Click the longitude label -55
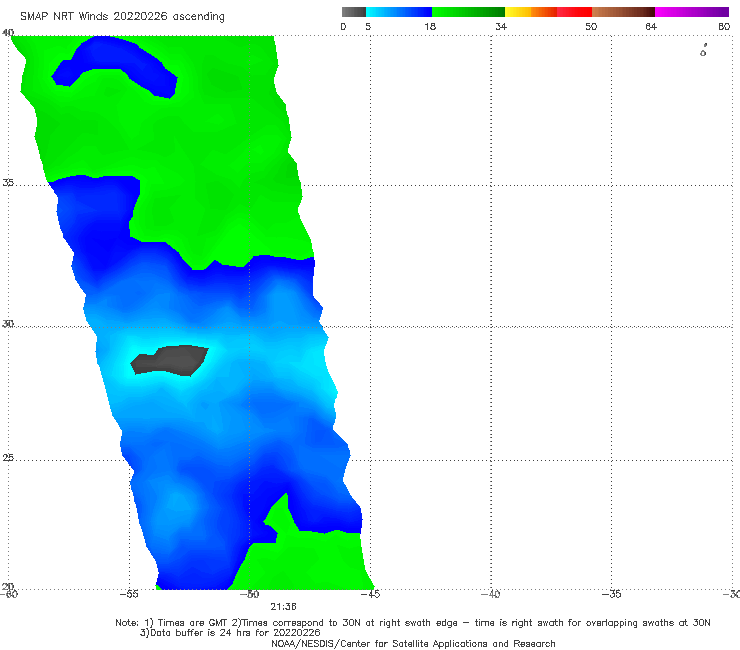The image size is (740, 650). point(129,594)
